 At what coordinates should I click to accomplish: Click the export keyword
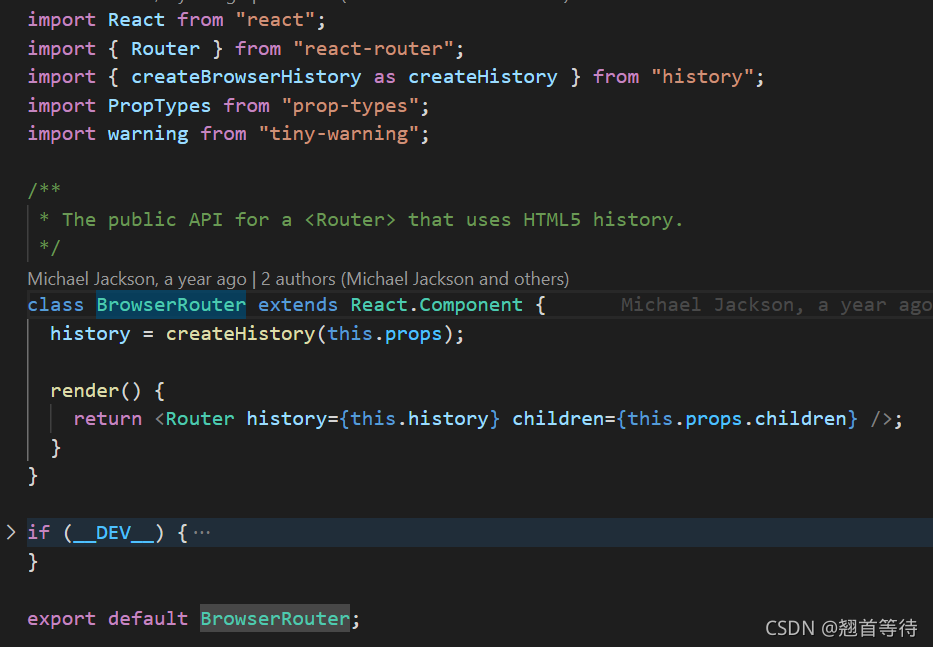point(61,618)
